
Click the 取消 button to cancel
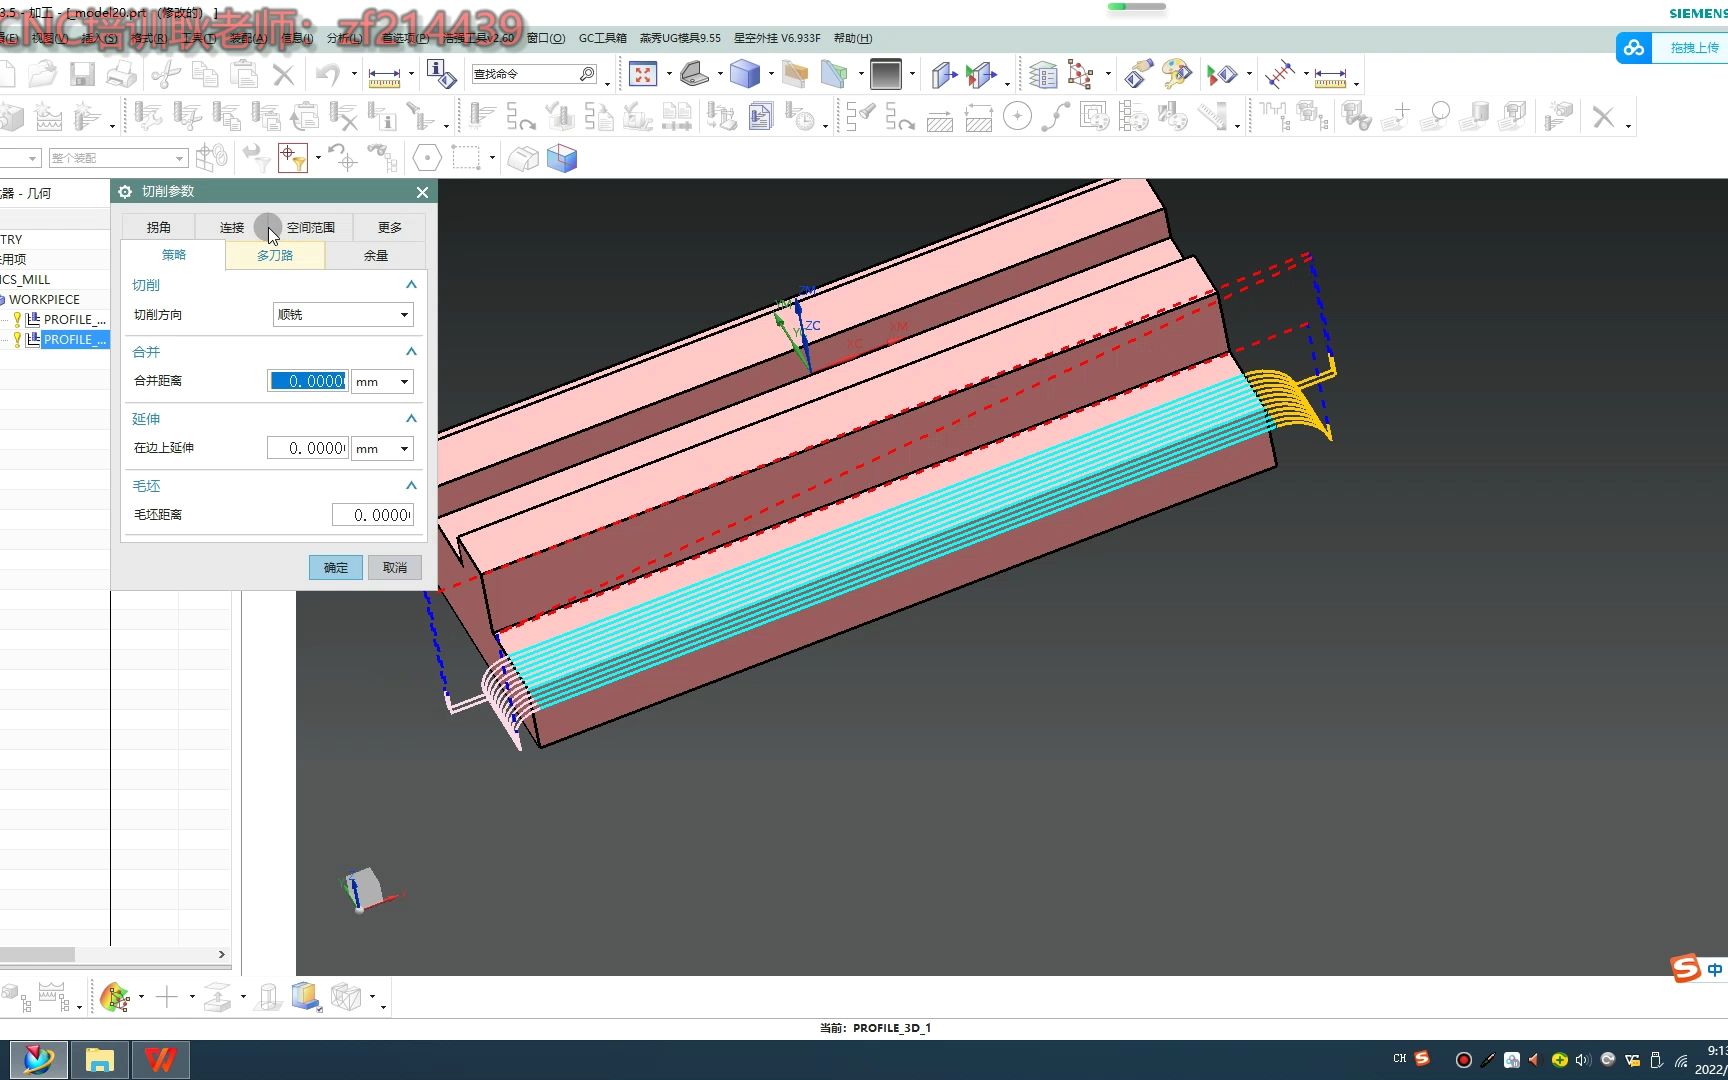(394, 567)
